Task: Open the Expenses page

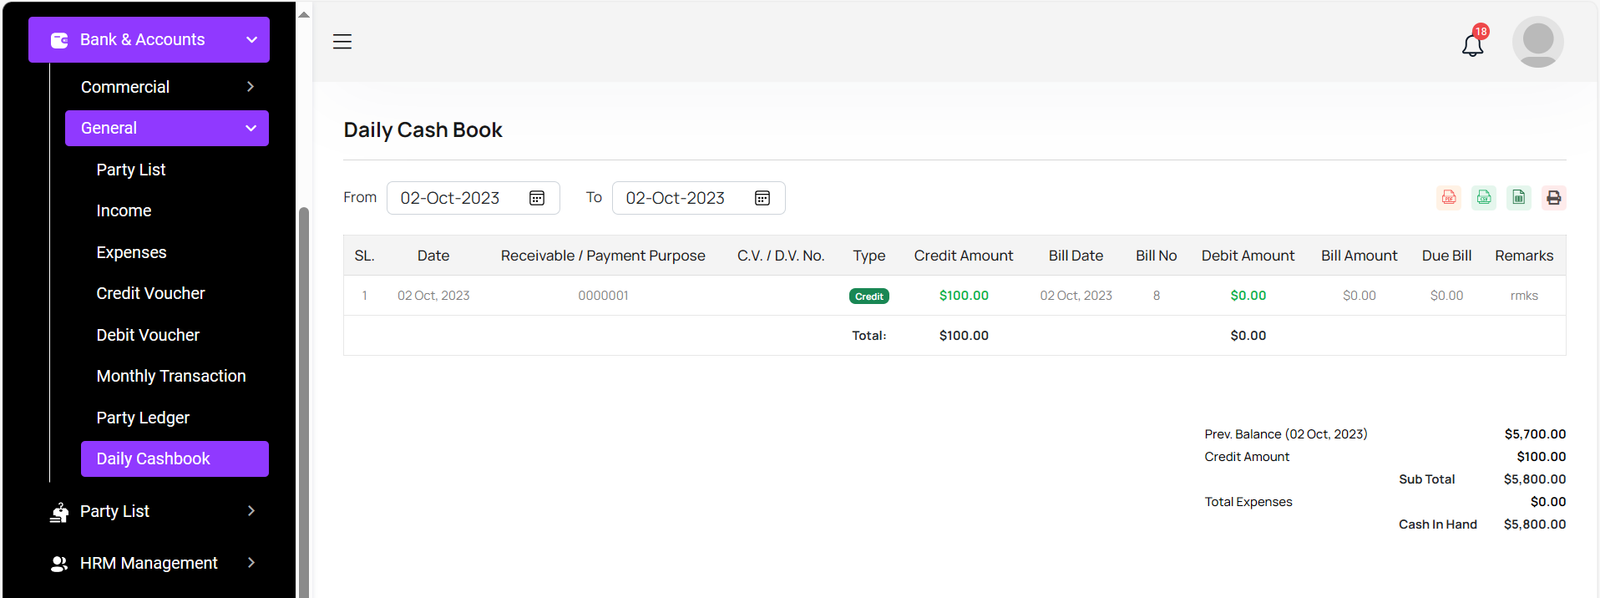Action: point(131,252)
